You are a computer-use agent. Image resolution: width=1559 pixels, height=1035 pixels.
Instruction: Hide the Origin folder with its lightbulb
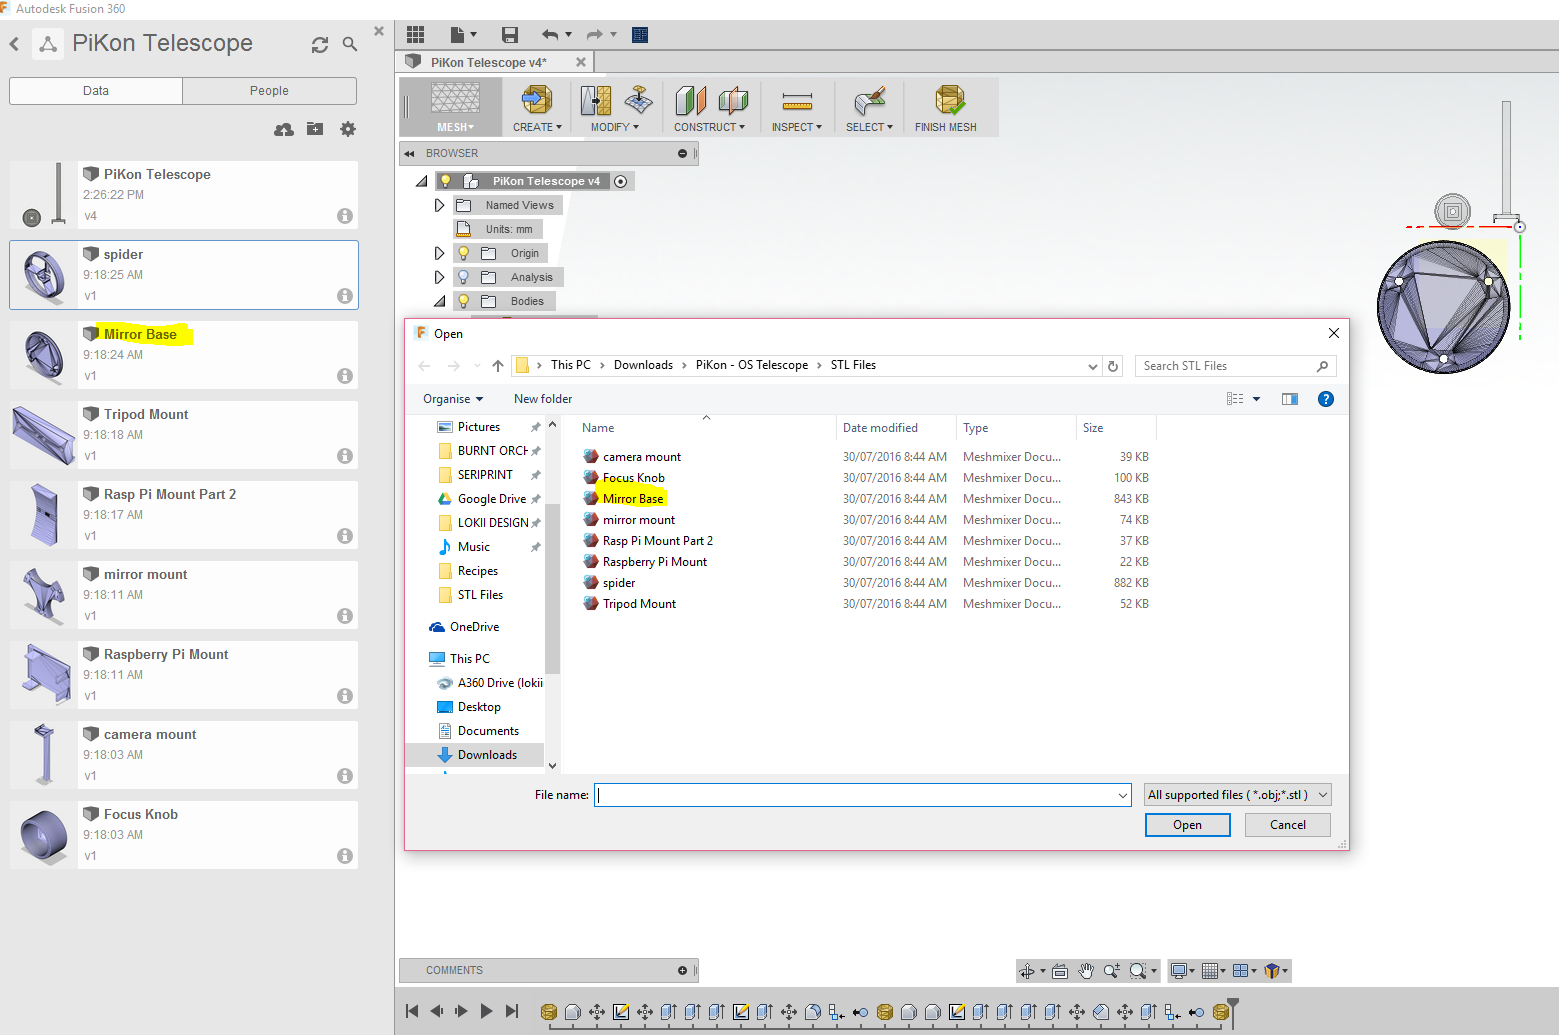(463, 252)
